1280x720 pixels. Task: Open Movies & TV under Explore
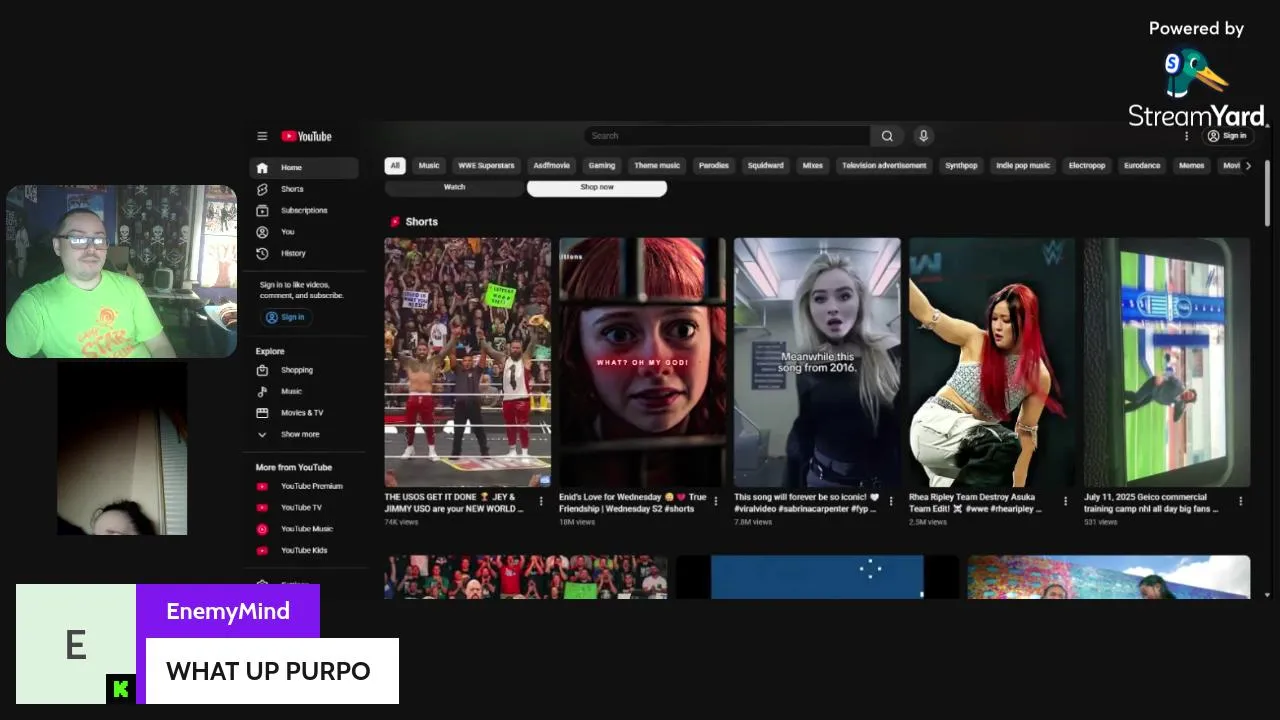click(x=304, y=413)
